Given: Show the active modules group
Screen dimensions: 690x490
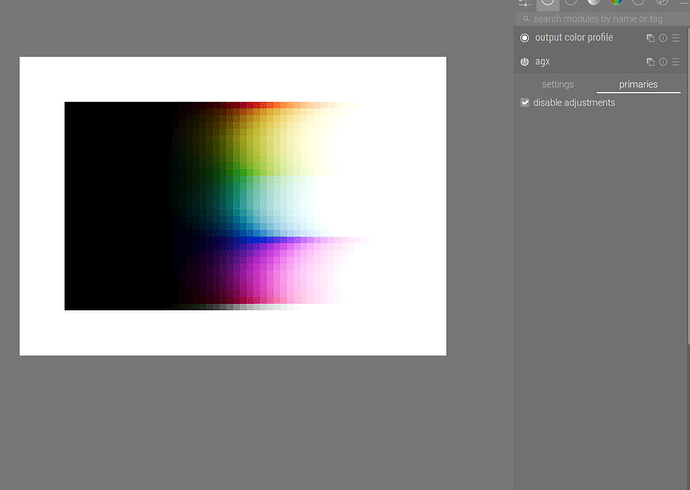Looking at the screenshot, I should tap(547, 3).
